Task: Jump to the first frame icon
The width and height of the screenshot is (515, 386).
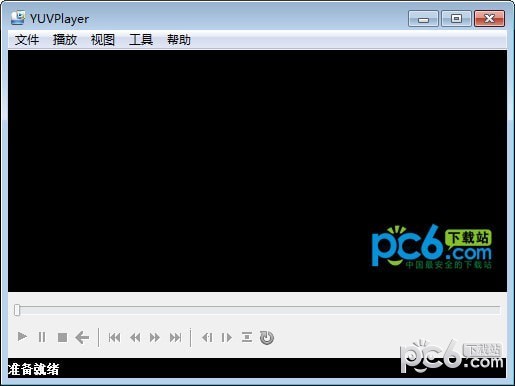Action: 114,338
